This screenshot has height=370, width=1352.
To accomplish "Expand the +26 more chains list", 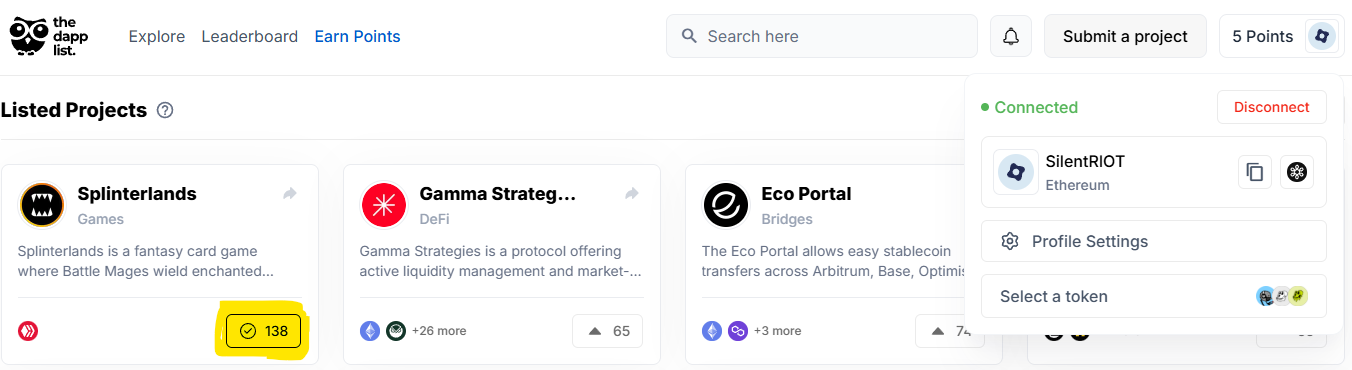I will pyautogui.click(x=439, y=331).
